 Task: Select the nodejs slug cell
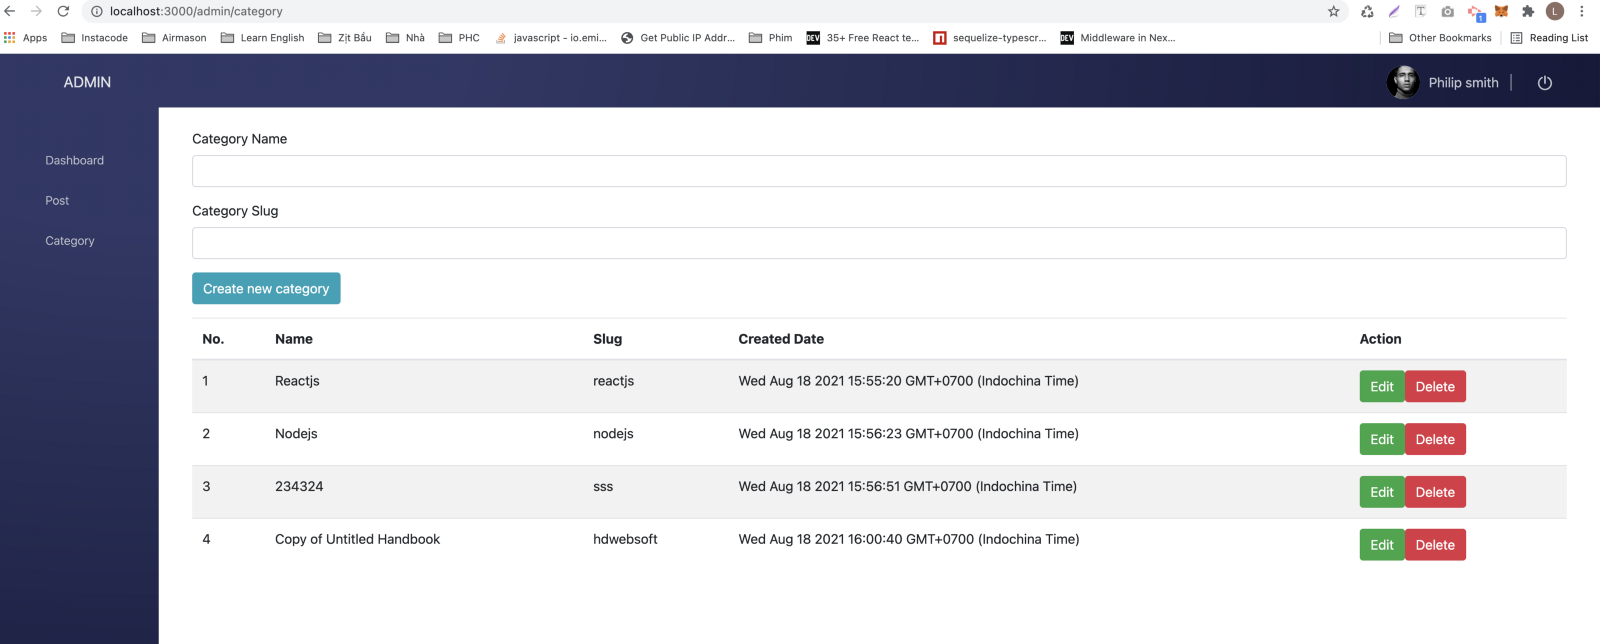(x=613, y=434)
